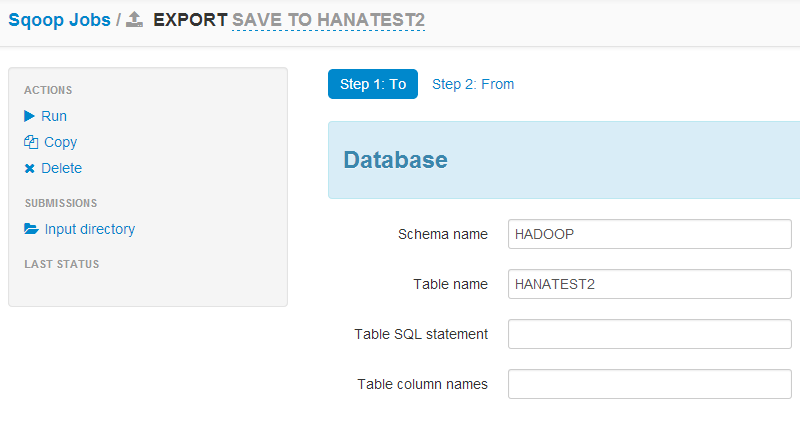
Task: Click the EXPORT job type label
Action: (x=190, y=20)
